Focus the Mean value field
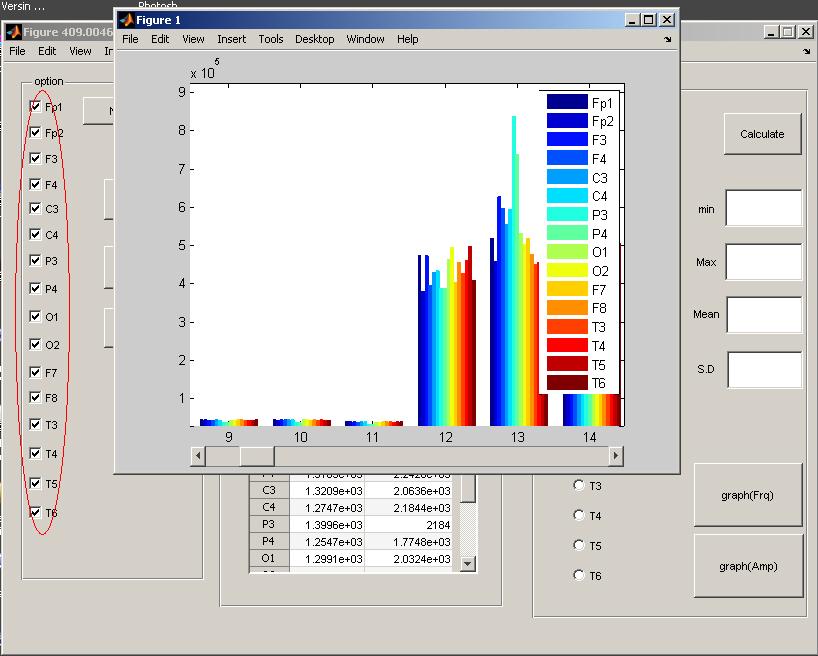818x656 pixels. tap(764, 315)
